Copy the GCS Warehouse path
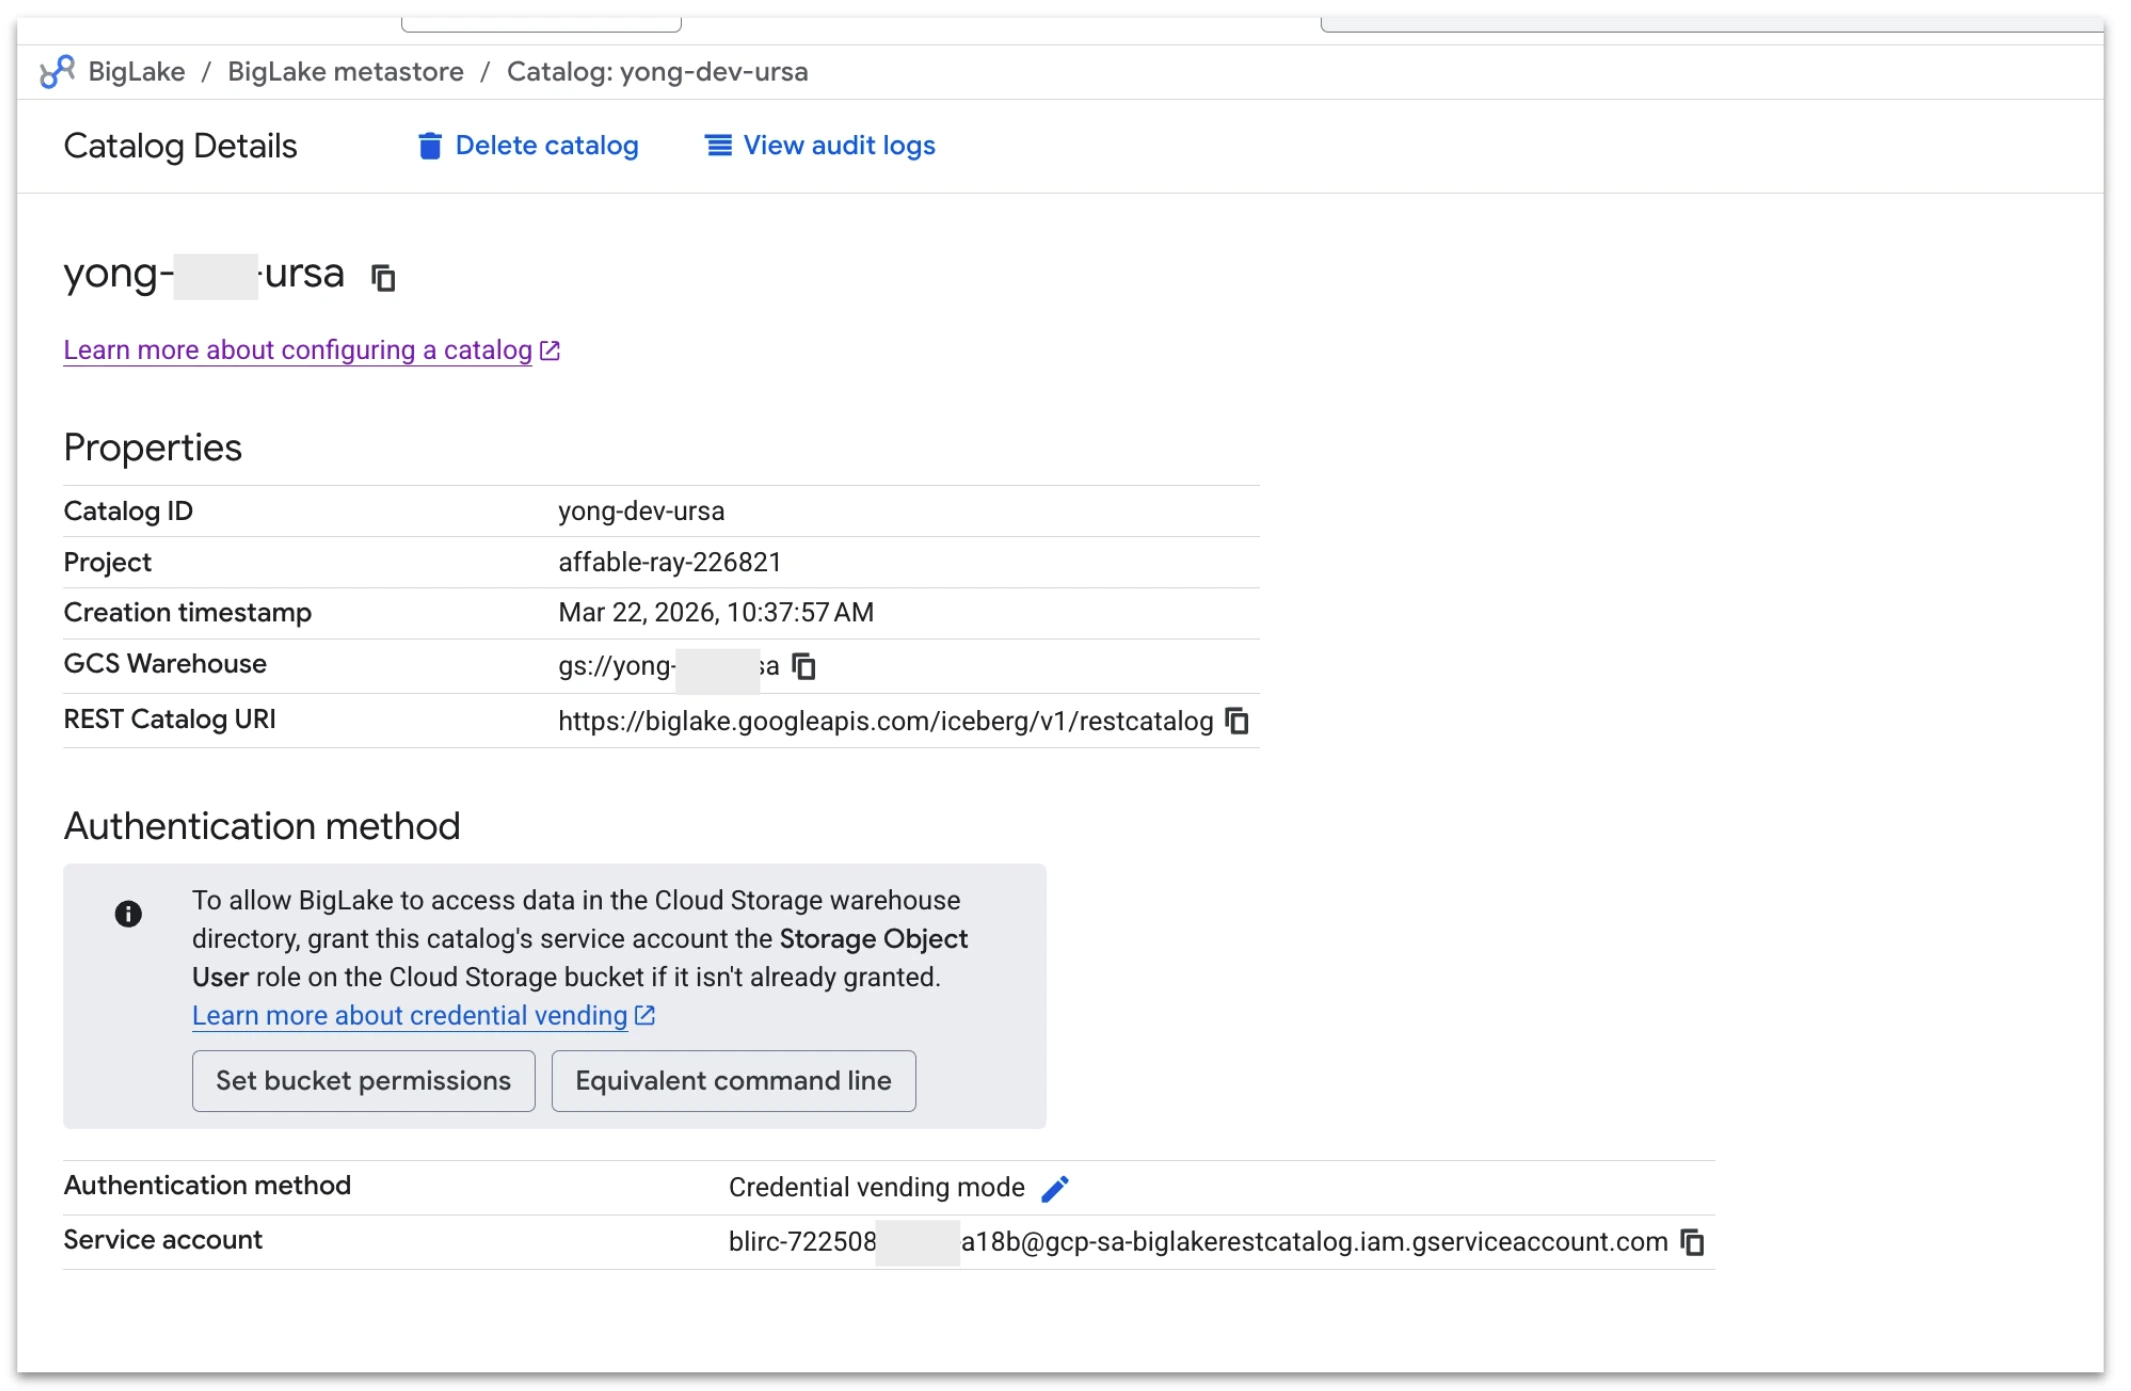This screenshot has width=2131, height=1391. pyautogui.click(x=804, y=666)
